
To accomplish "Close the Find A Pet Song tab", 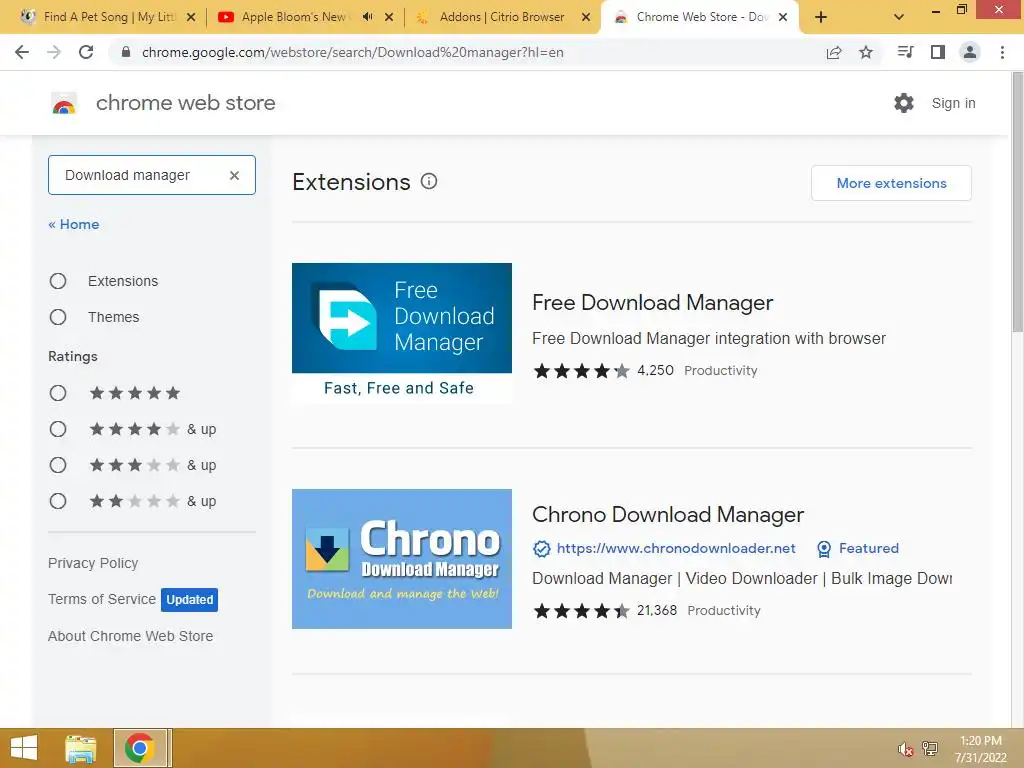I will point(191,17).
